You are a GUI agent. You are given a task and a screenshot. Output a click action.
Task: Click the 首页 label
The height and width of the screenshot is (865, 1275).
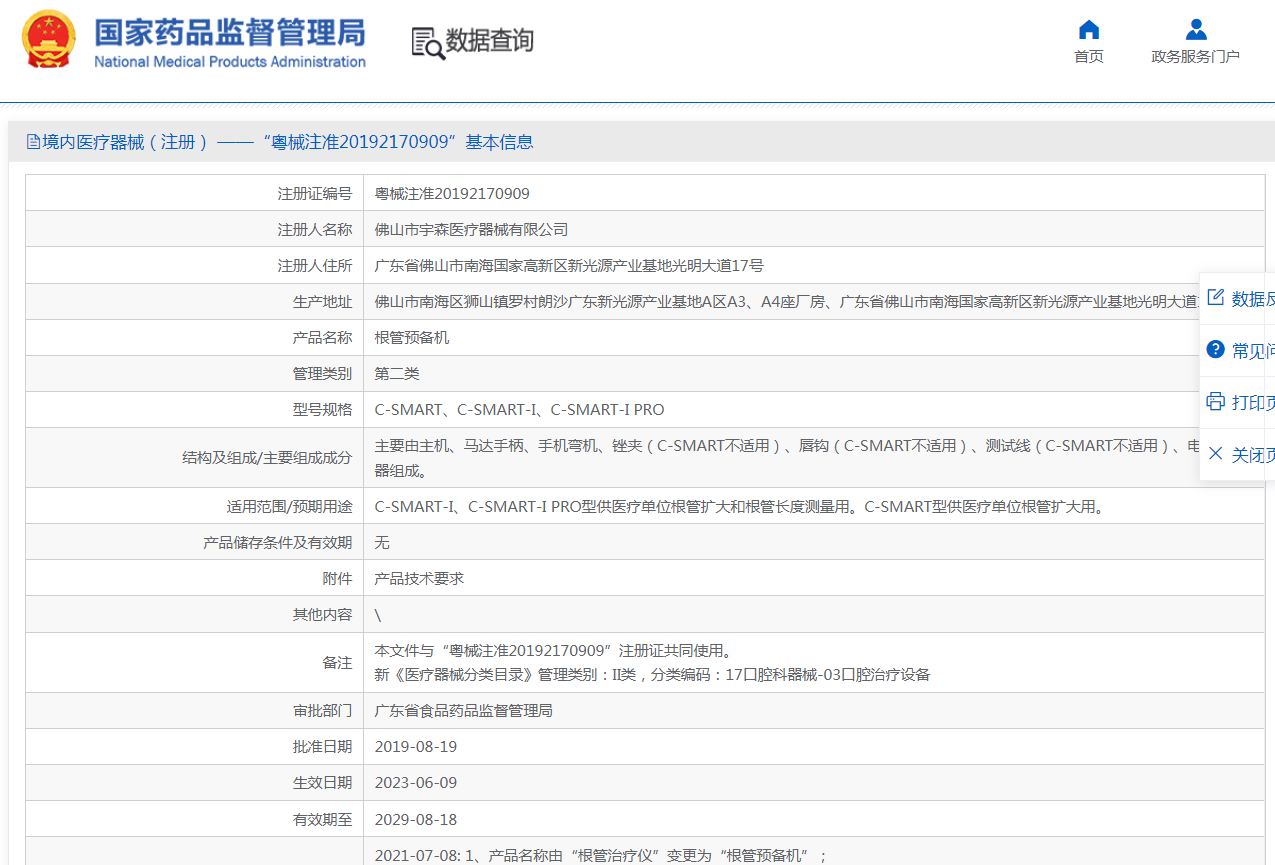coord(1089,57)
